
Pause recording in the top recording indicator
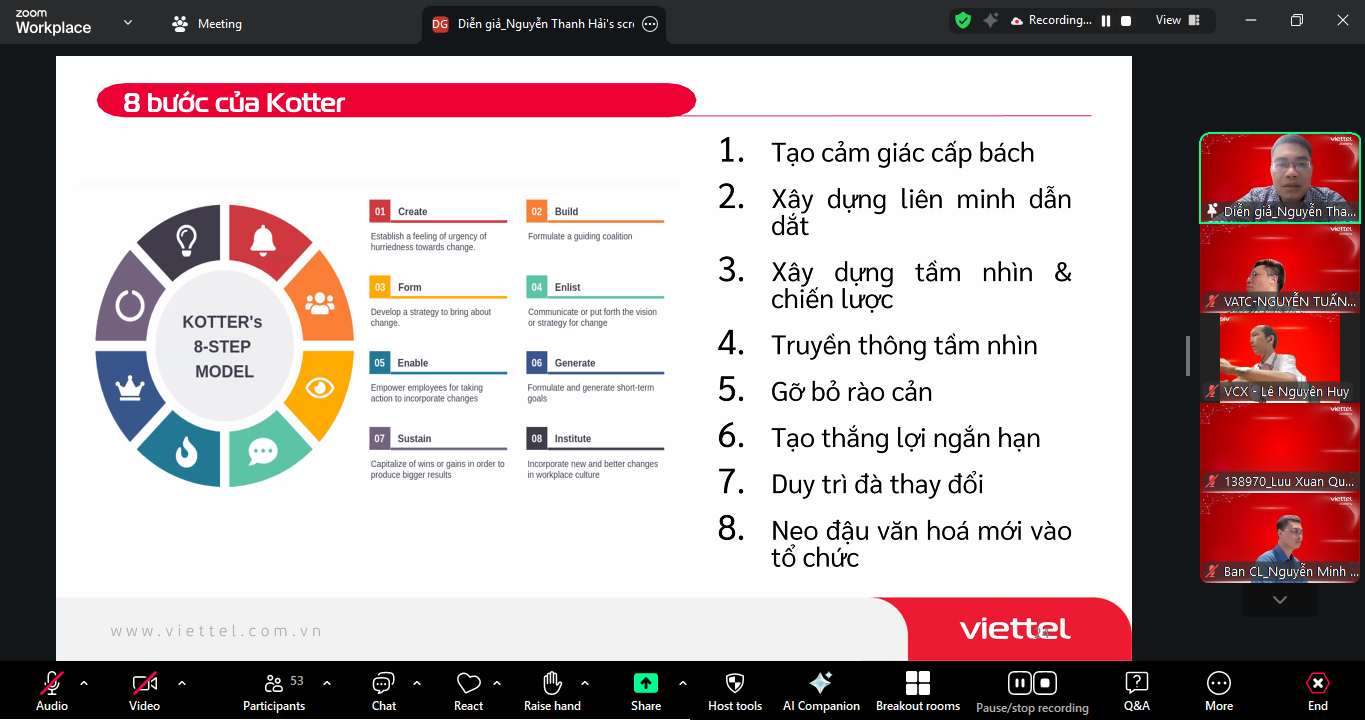tap(1106, 20)
